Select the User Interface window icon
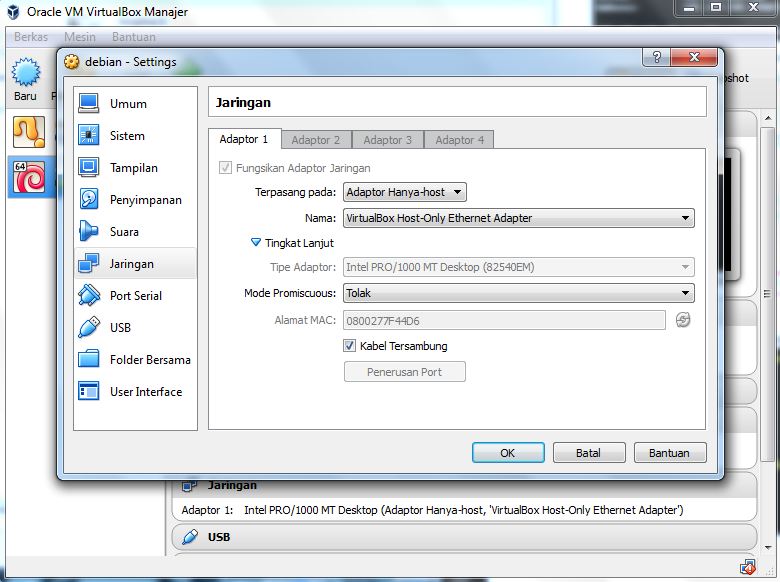780x582 pixels. point(89,391)
